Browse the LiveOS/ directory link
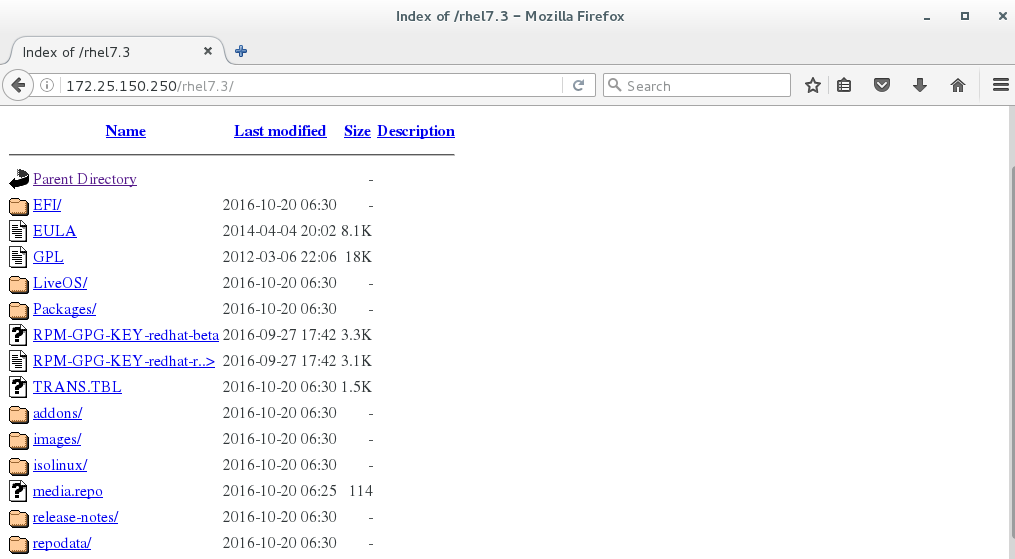The image size is (1015, 559). click(60, 283)
